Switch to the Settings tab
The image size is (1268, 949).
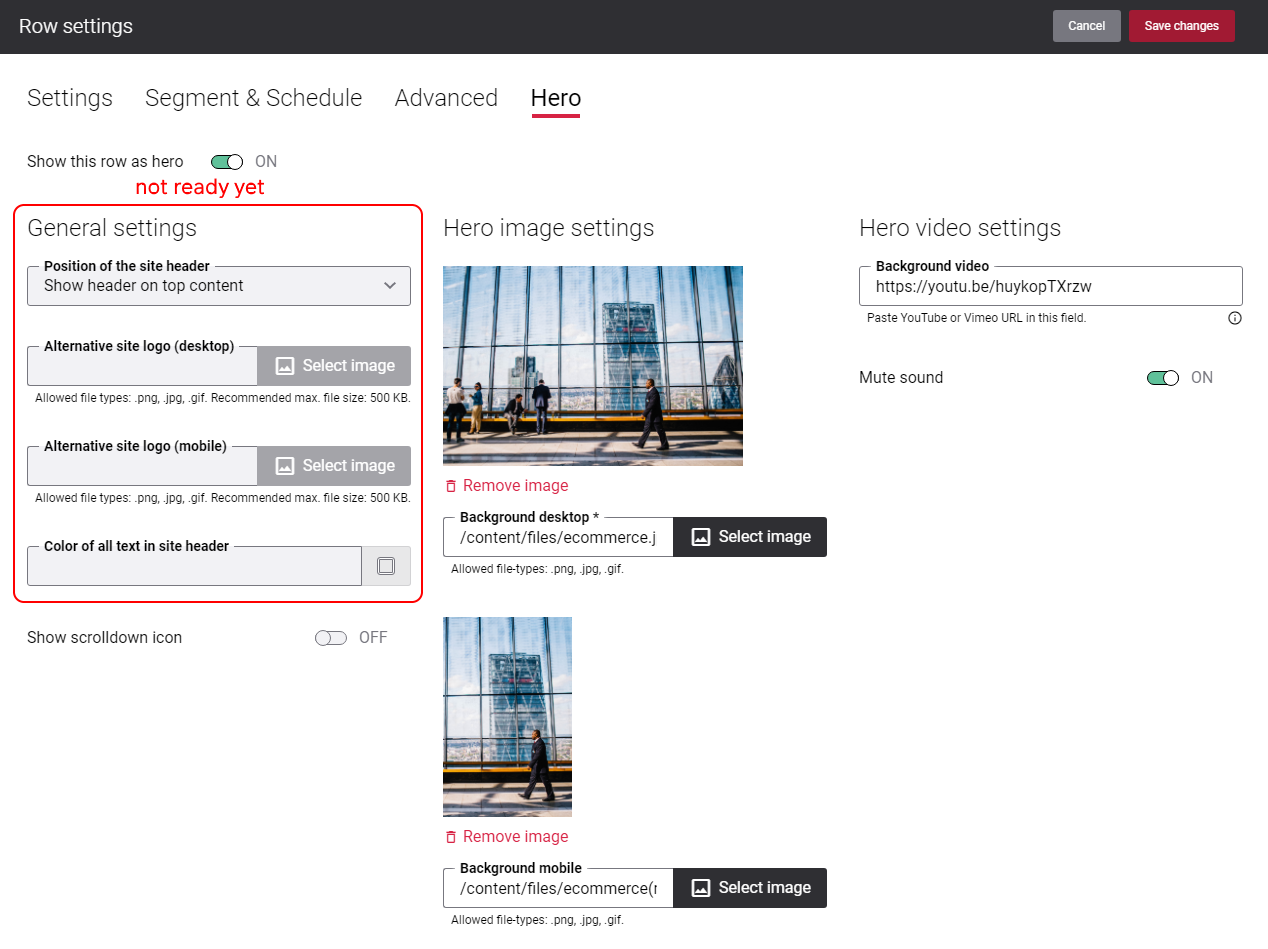[70, 98]
